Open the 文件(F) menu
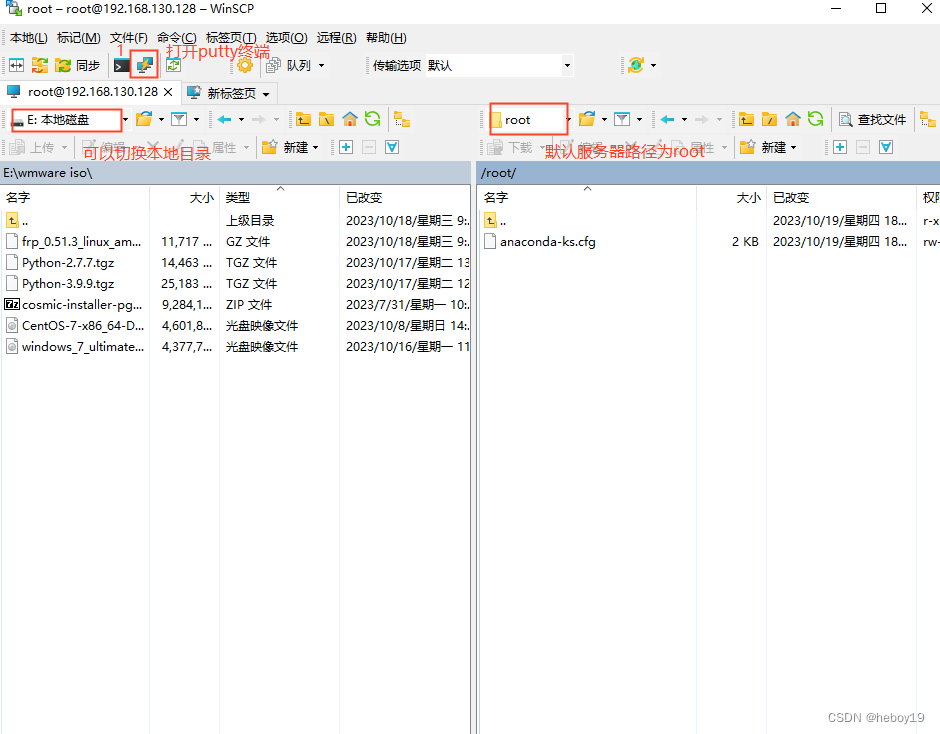 click(128, 38)
